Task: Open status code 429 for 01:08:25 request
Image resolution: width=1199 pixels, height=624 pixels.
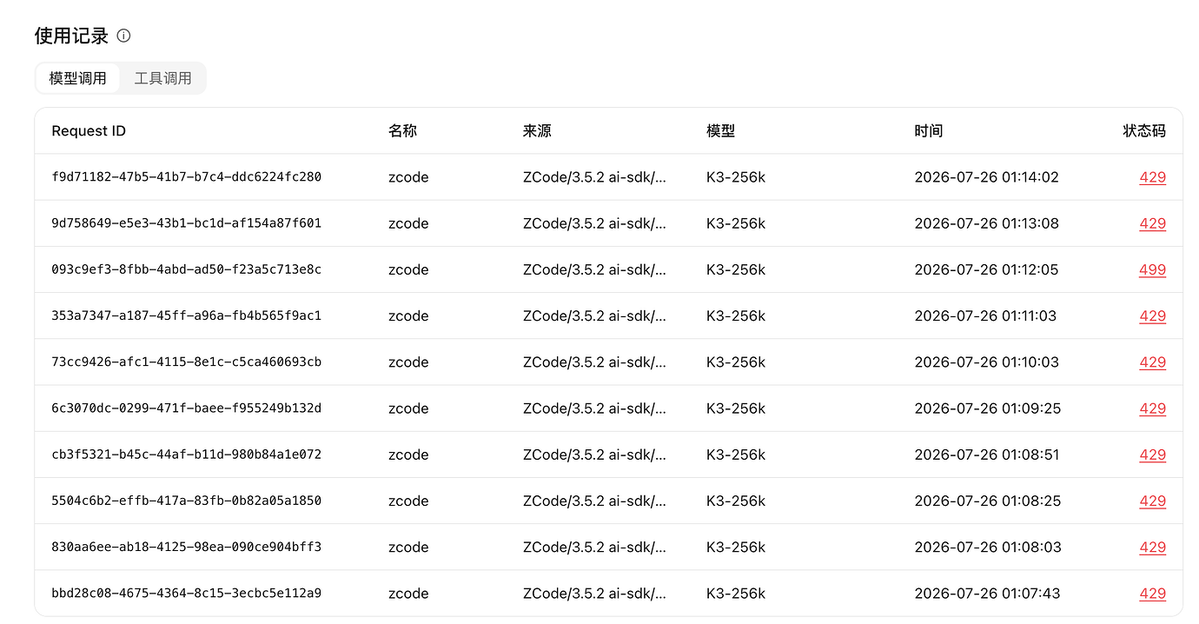Action: click(x=1152, y=501)
